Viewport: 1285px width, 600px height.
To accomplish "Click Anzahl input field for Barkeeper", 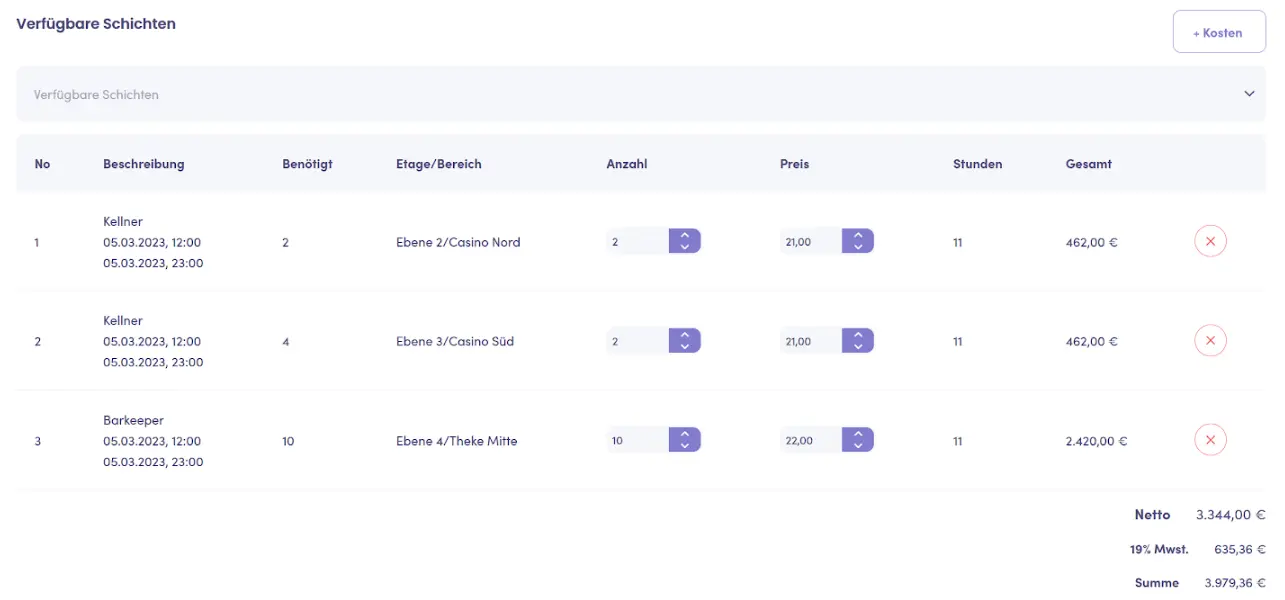I will [636, 440].
